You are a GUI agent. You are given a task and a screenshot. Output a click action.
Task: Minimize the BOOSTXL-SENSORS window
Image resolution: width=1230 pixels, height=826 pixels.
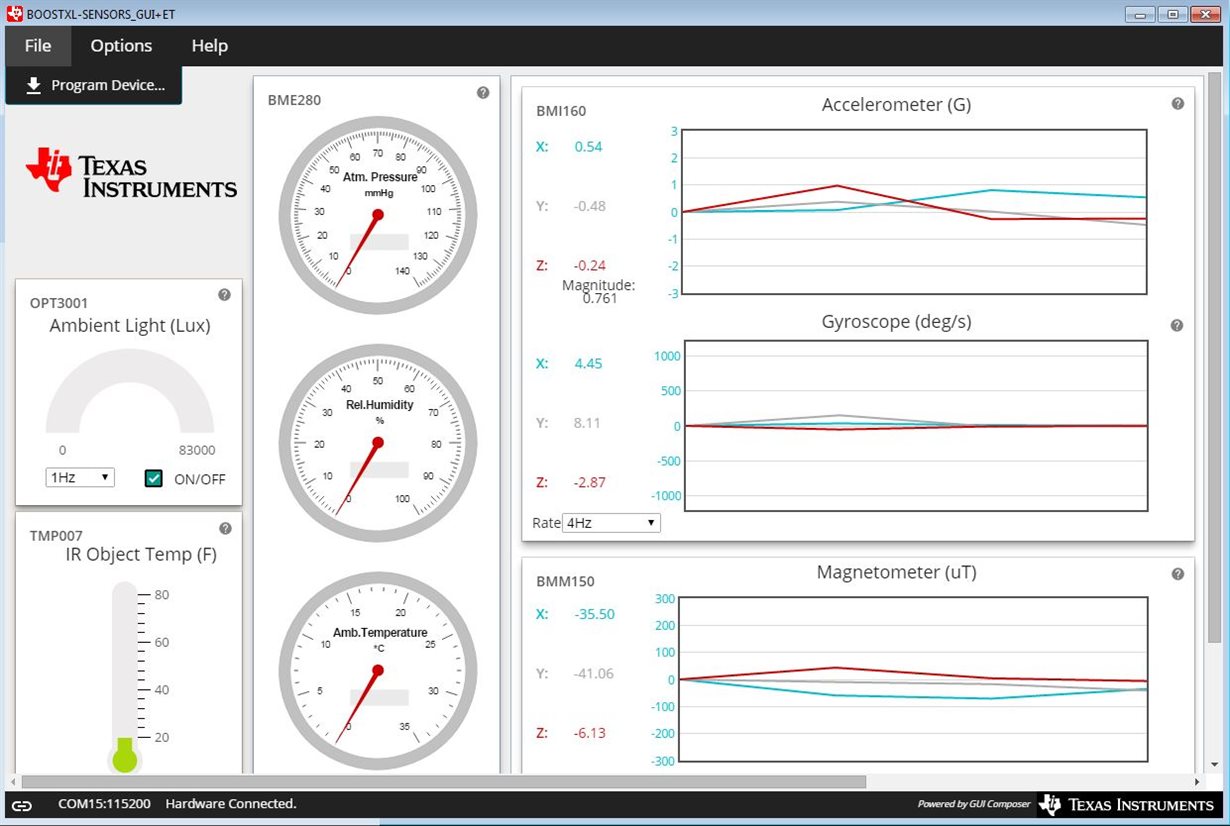point(1142,13)
